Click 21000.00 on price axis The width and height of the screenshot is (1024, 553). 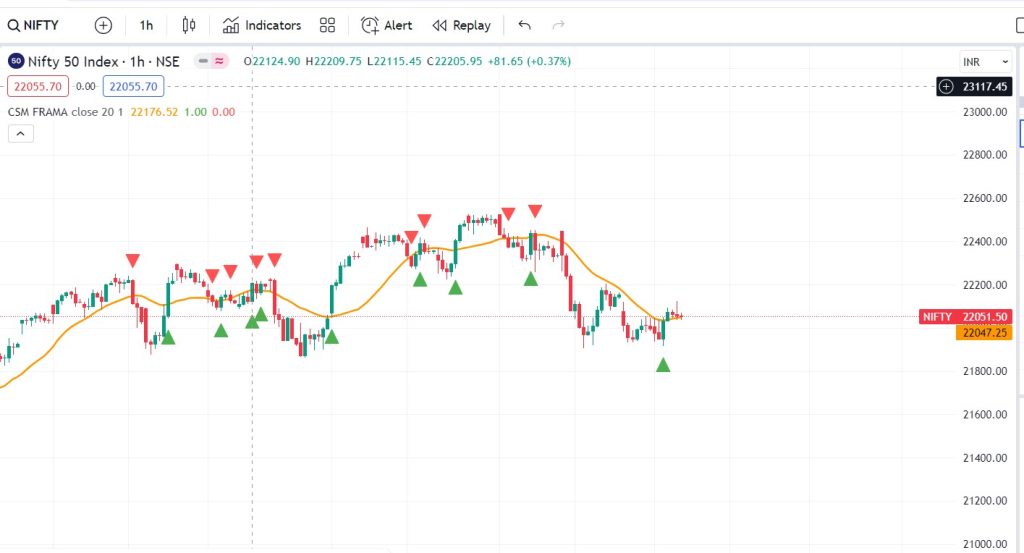tap(985, 544)
